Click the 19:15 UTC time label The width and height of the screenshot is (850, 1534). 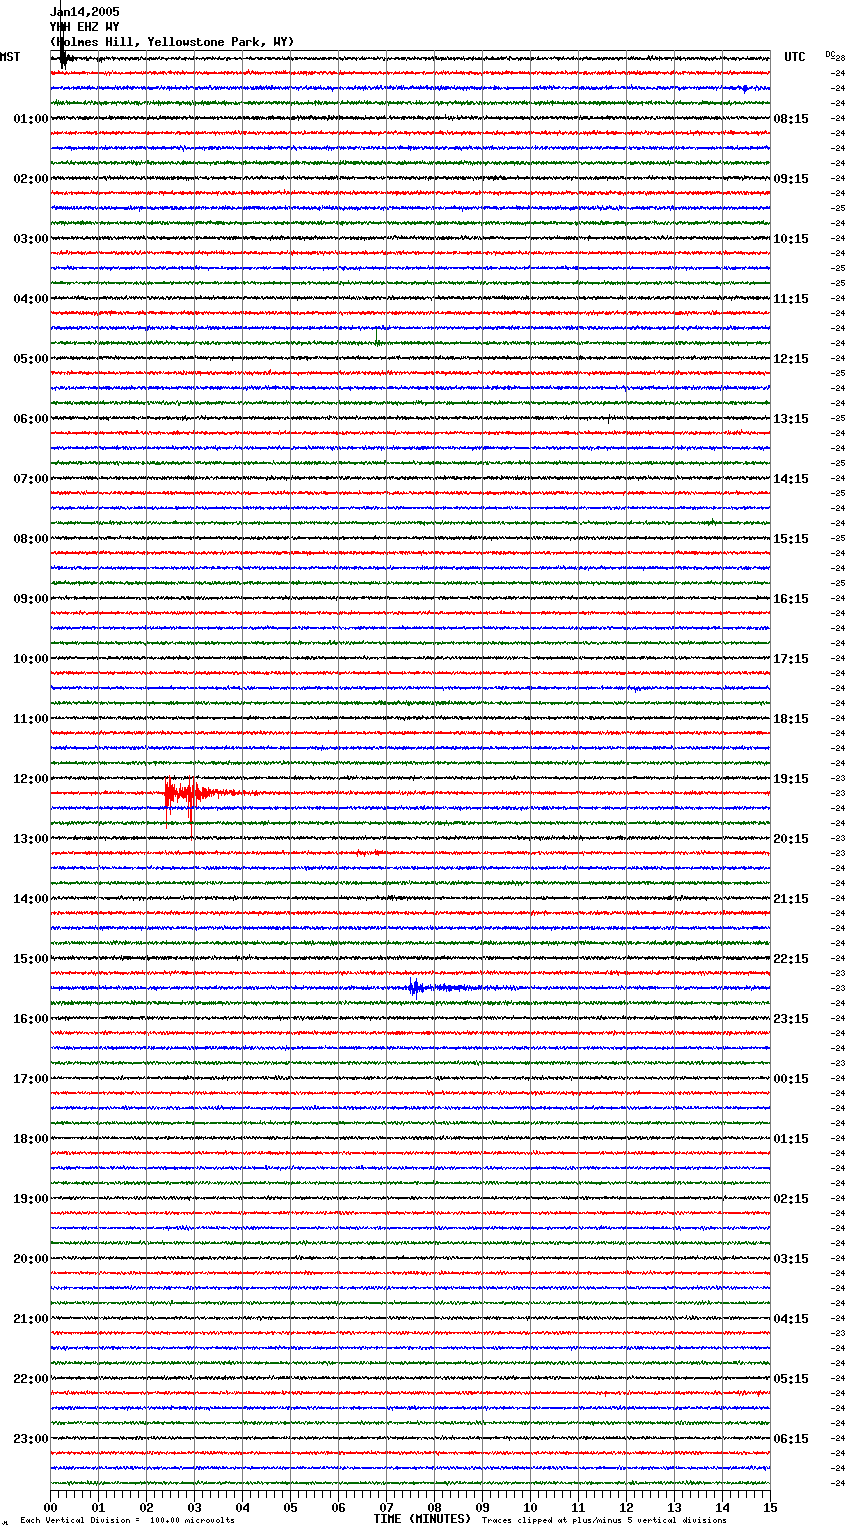790,779
